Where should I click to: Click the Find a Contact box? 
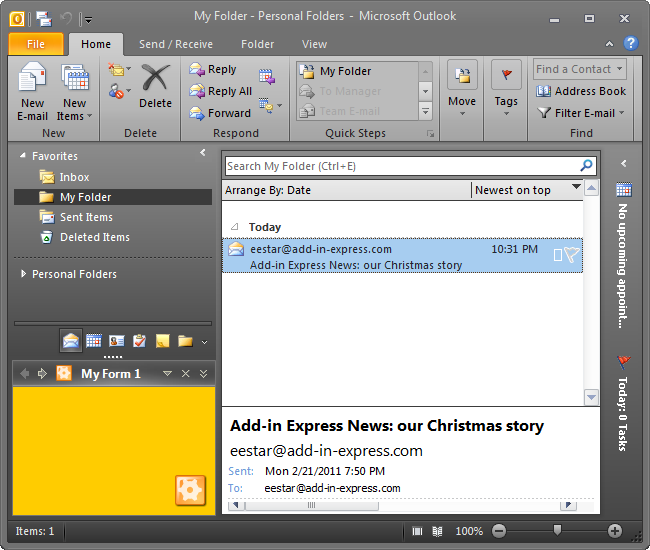click(580, 69)
